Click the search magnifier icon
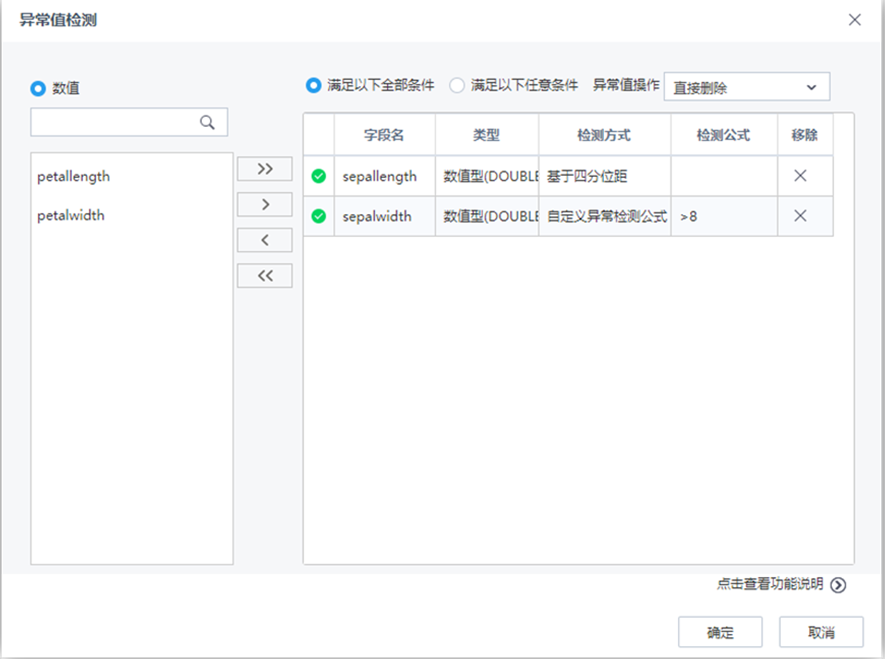885x659 pixels. click(208, 122)
